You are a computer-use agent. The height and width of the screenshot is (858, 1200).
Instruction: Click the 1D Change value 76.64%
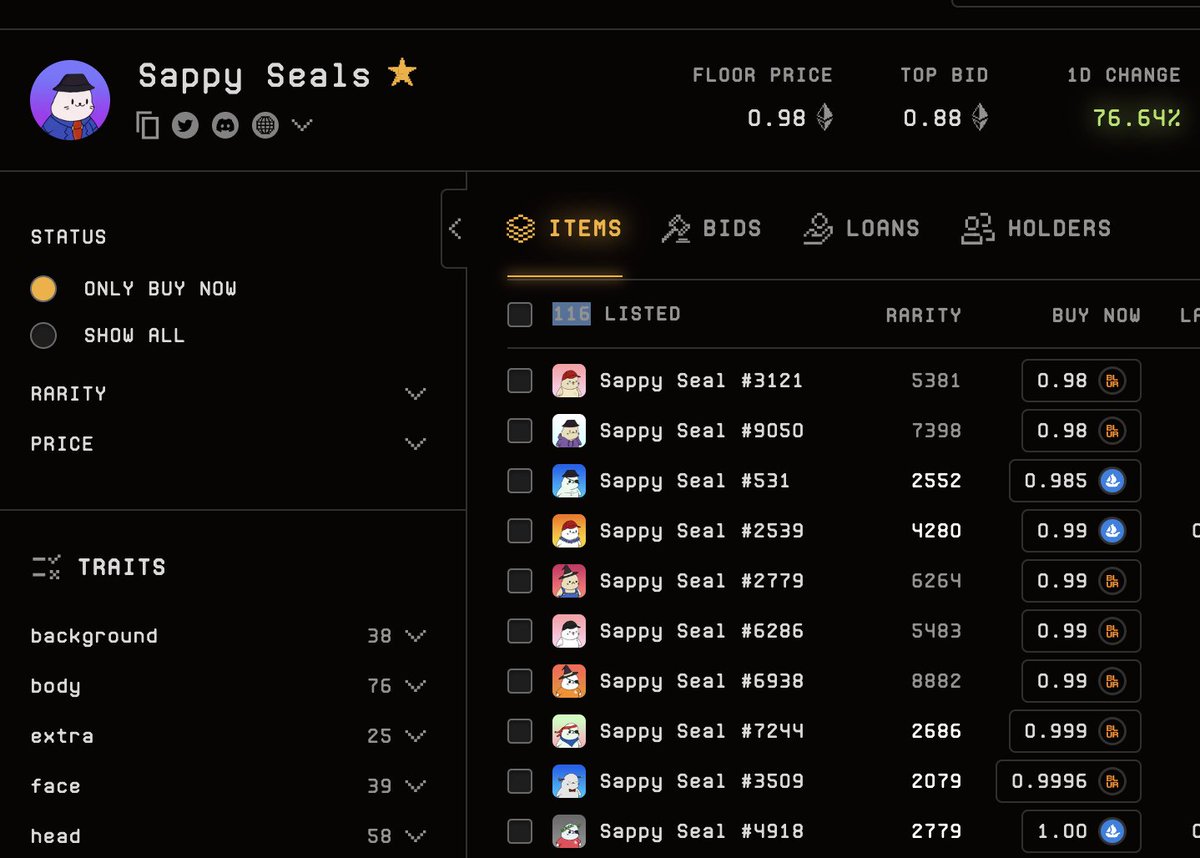(1136, 118)
